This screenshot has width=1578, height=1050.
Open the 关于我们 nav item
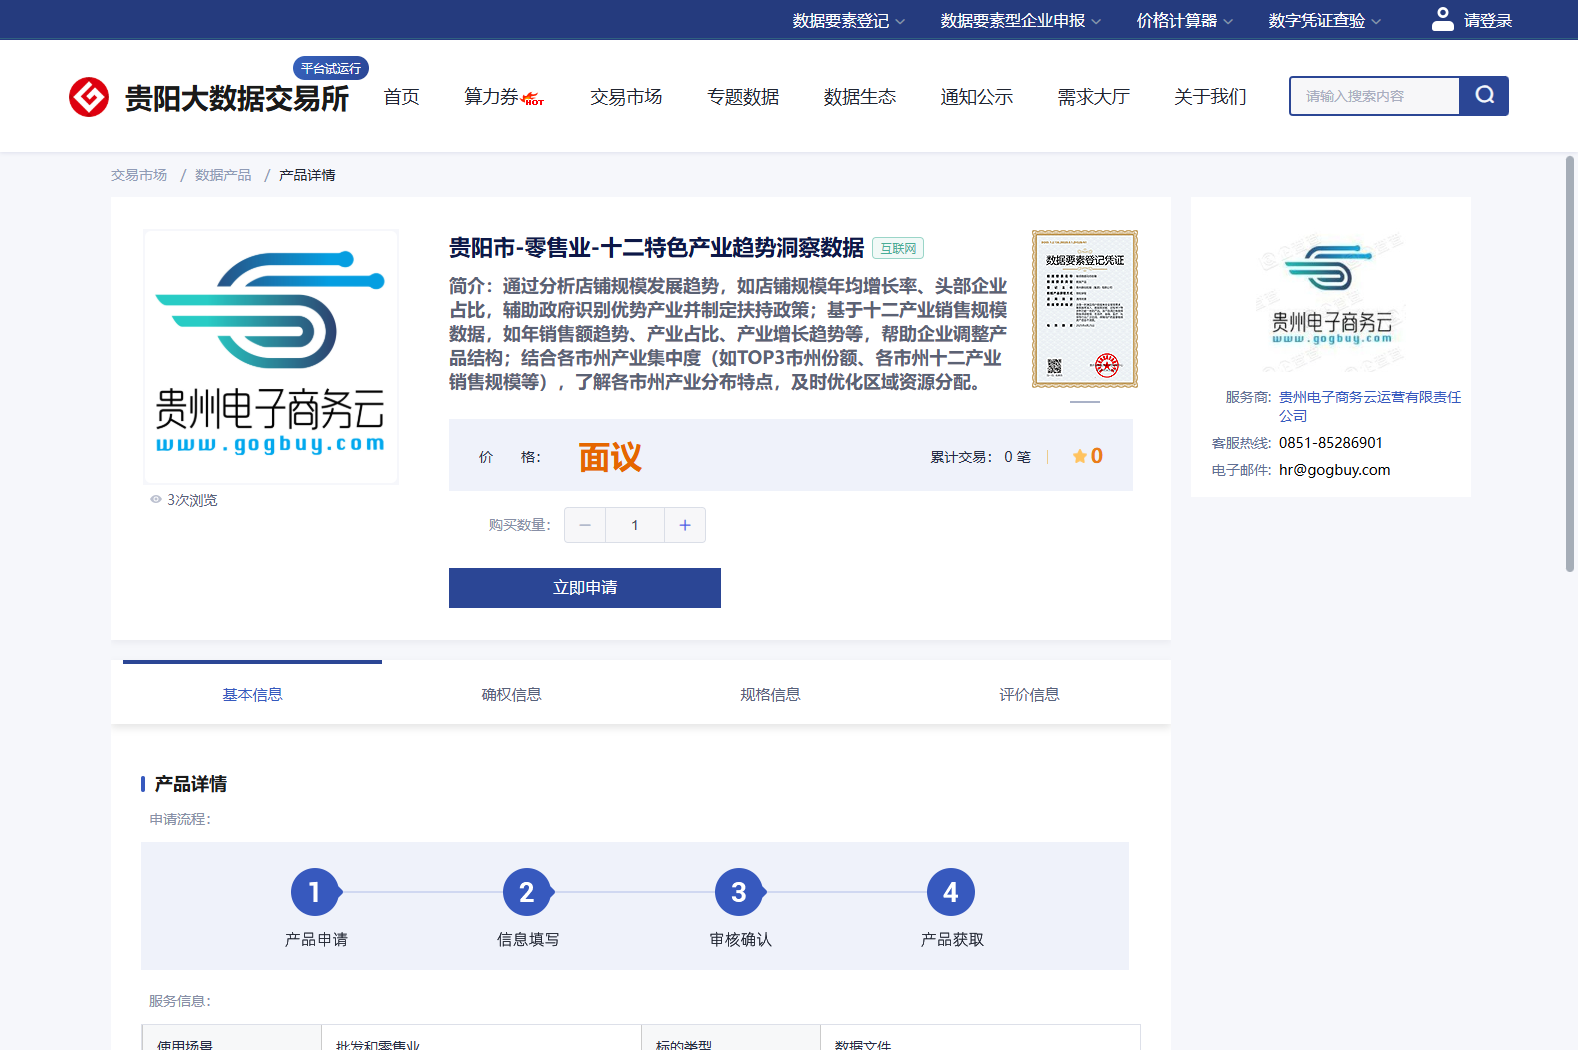(x=1211, y=97)
